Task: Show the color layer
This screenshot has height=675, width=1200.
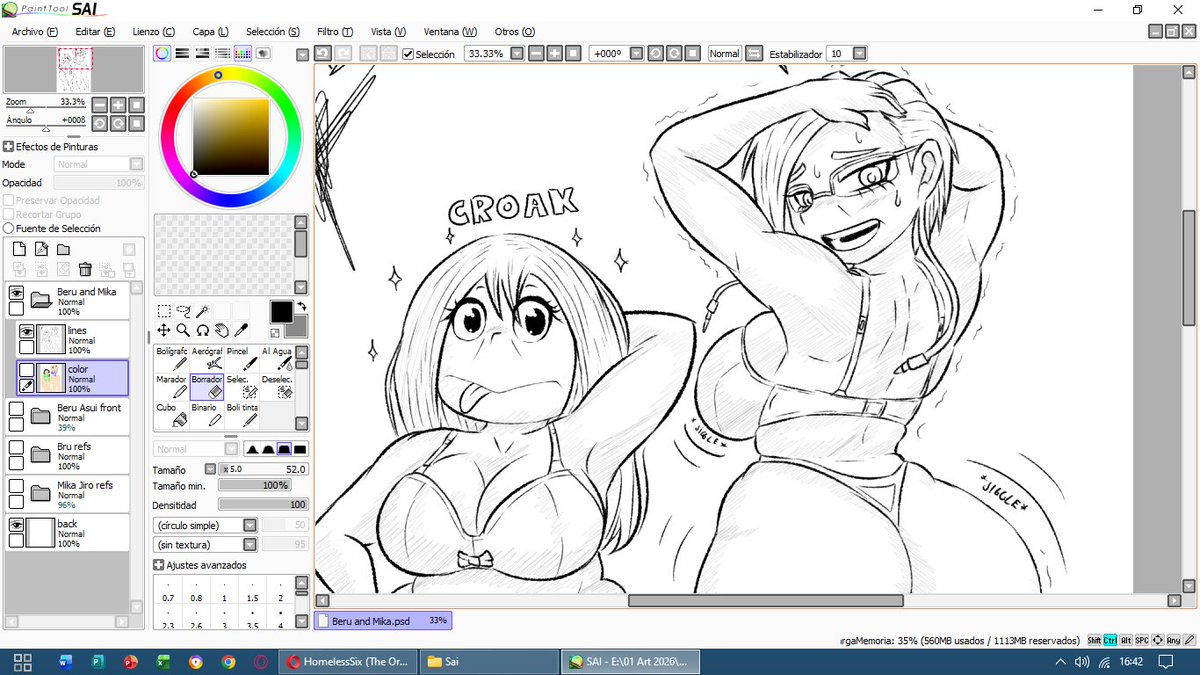Action: pyautogui.click(x=27, y=370)
